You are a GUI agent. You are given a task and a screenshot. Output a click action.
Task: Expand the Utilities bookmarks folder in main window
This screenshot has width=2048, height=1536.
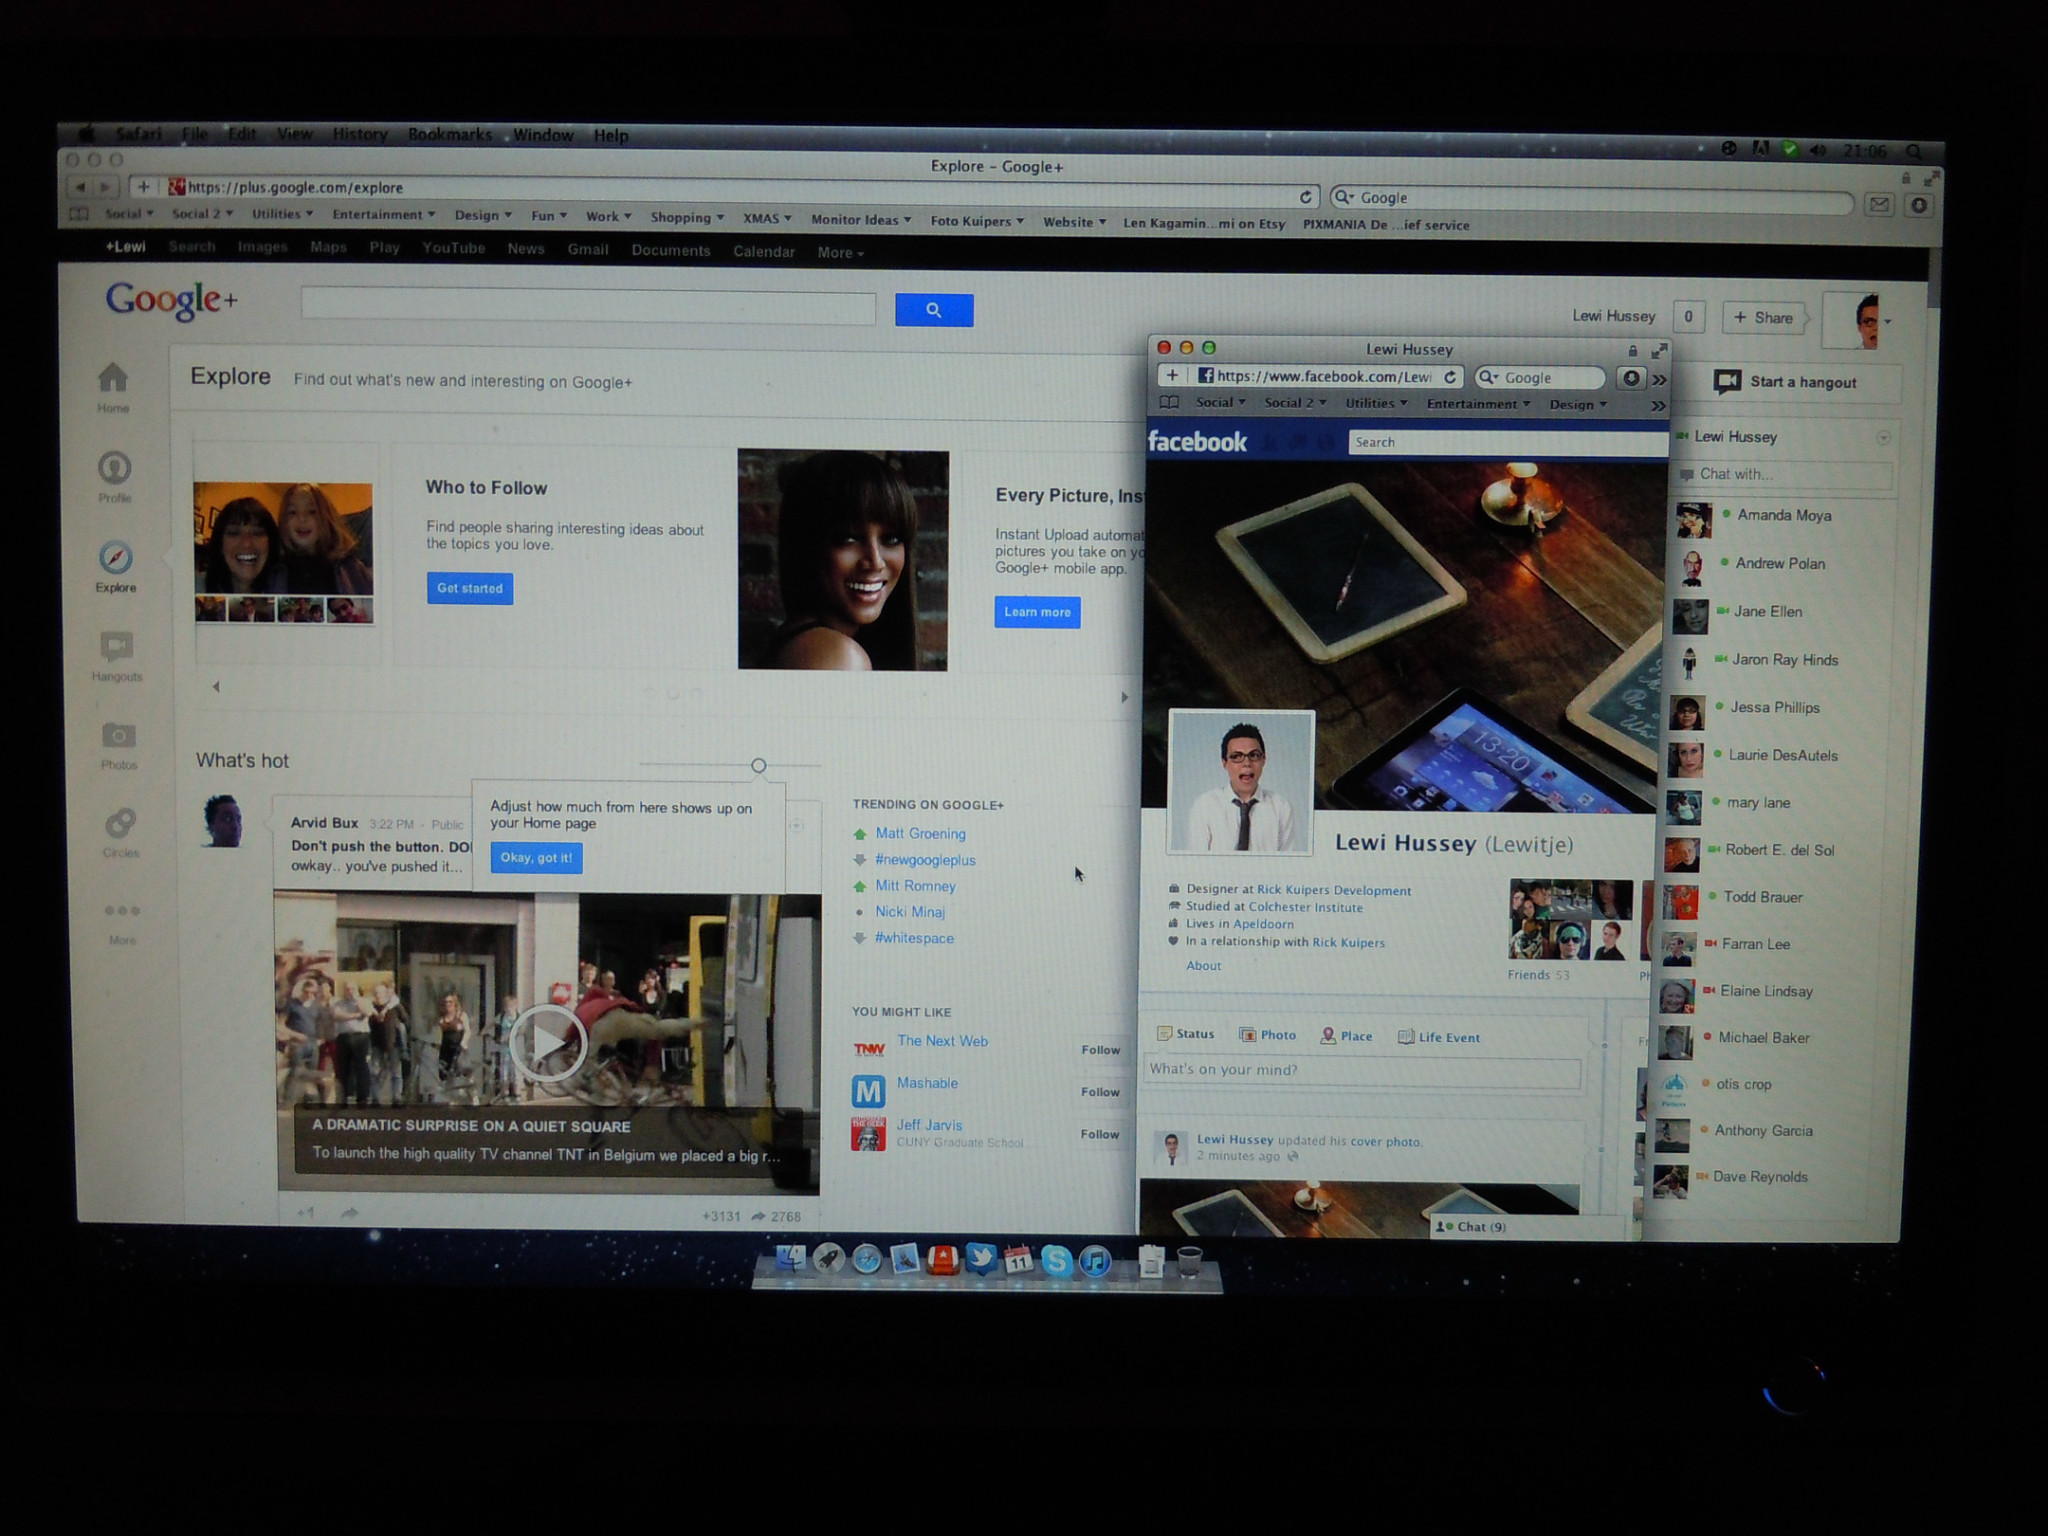(x=282, y=214)
